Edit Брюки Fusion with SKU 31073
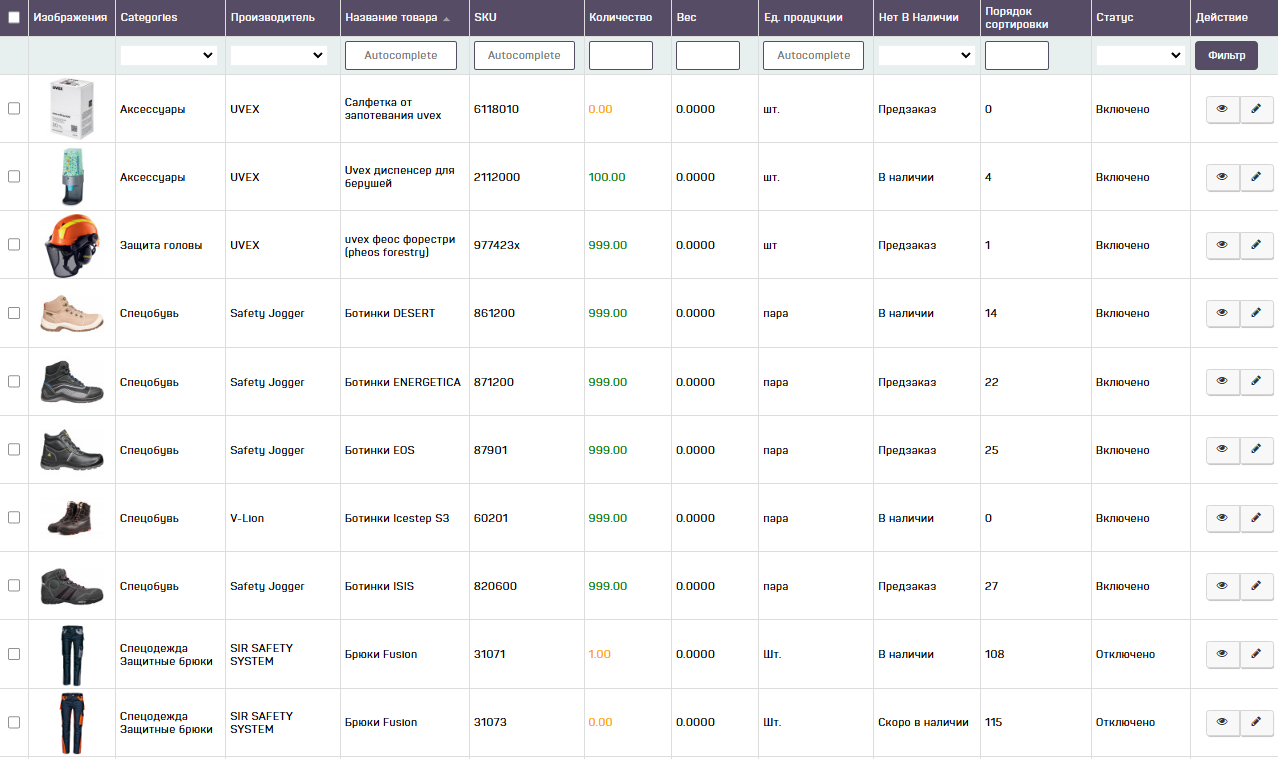Image resolution: width=1278 pixels, height=759 pixels. pyautogui.click(x=1257, y=722)
